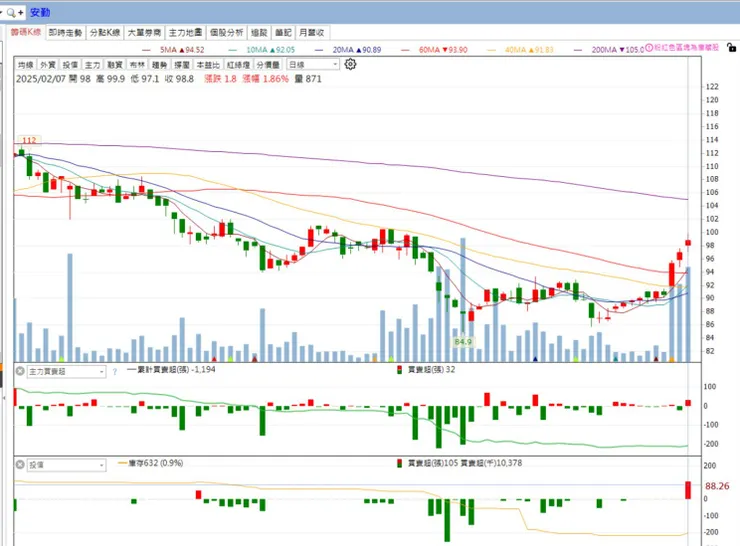740x546 pixels.
Task: Toggle the 本益比 overlay button
Action: 208,65
